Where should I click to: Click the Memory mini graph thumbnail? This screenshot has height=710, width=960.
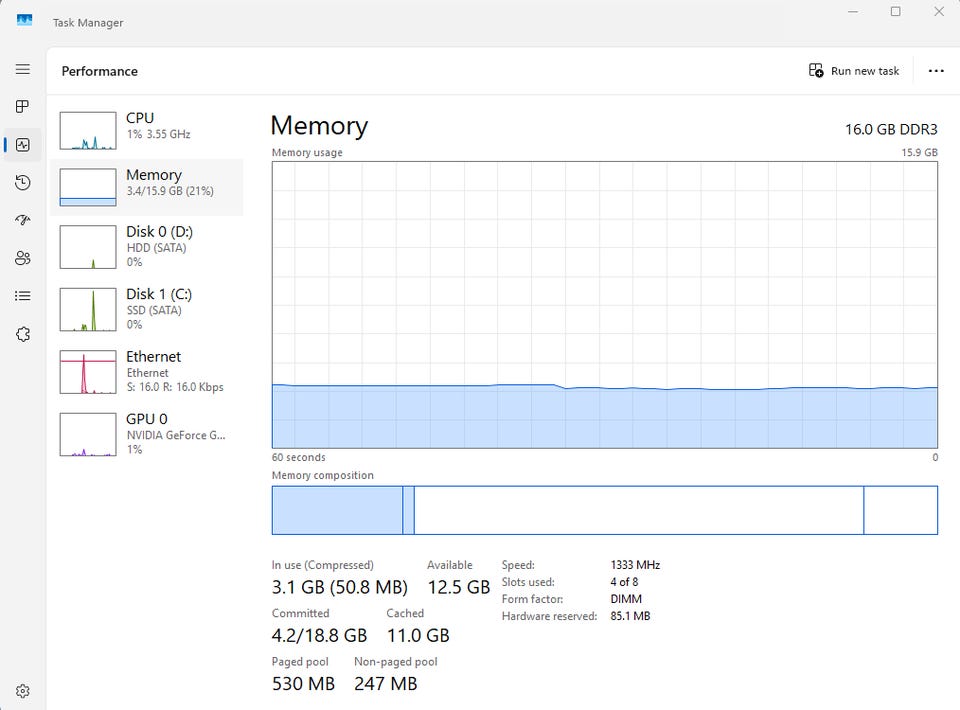point(88,187)
